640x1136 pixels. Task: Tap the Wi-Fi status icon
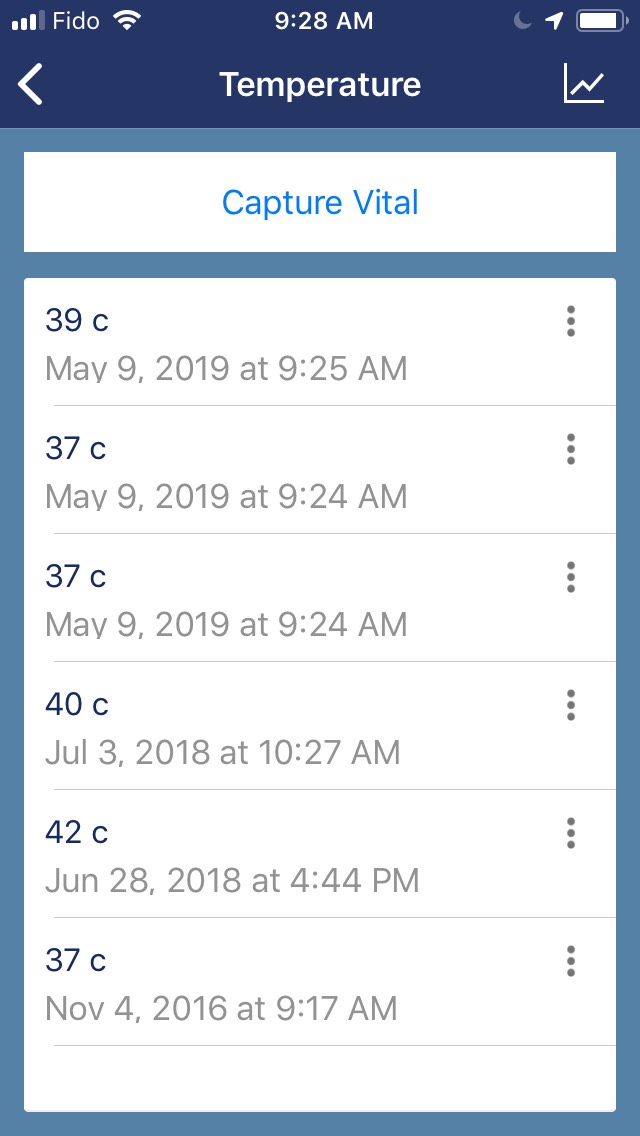click(127, 21)
